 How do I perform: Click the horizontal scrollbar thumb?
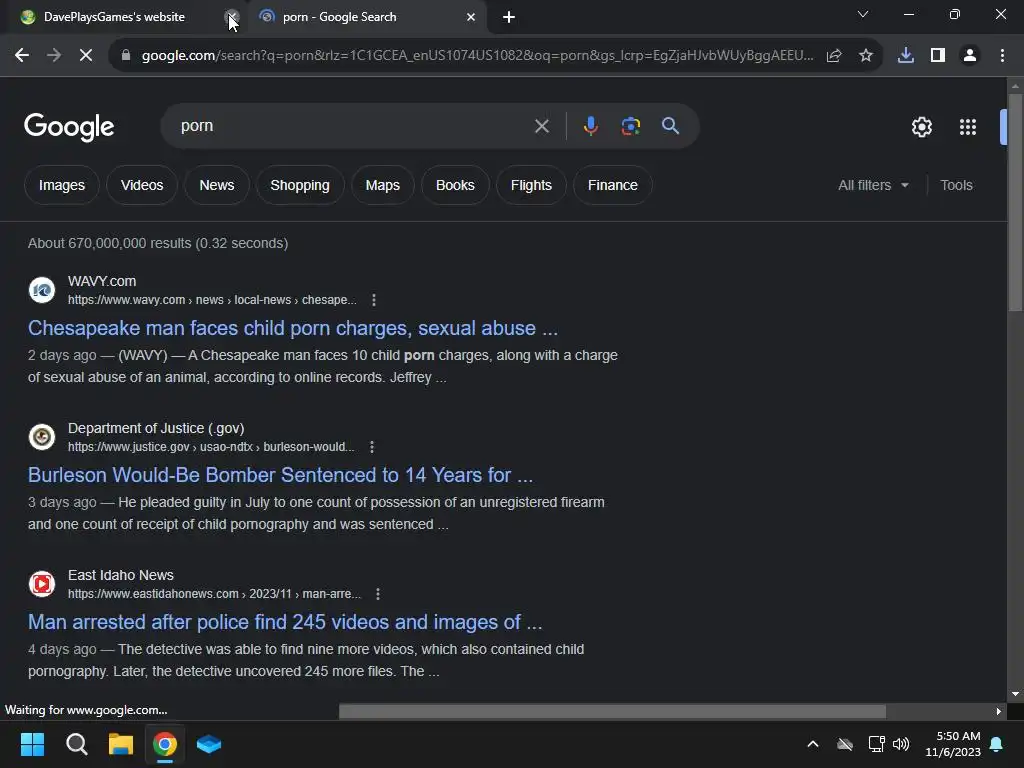(x=612, y=711)
